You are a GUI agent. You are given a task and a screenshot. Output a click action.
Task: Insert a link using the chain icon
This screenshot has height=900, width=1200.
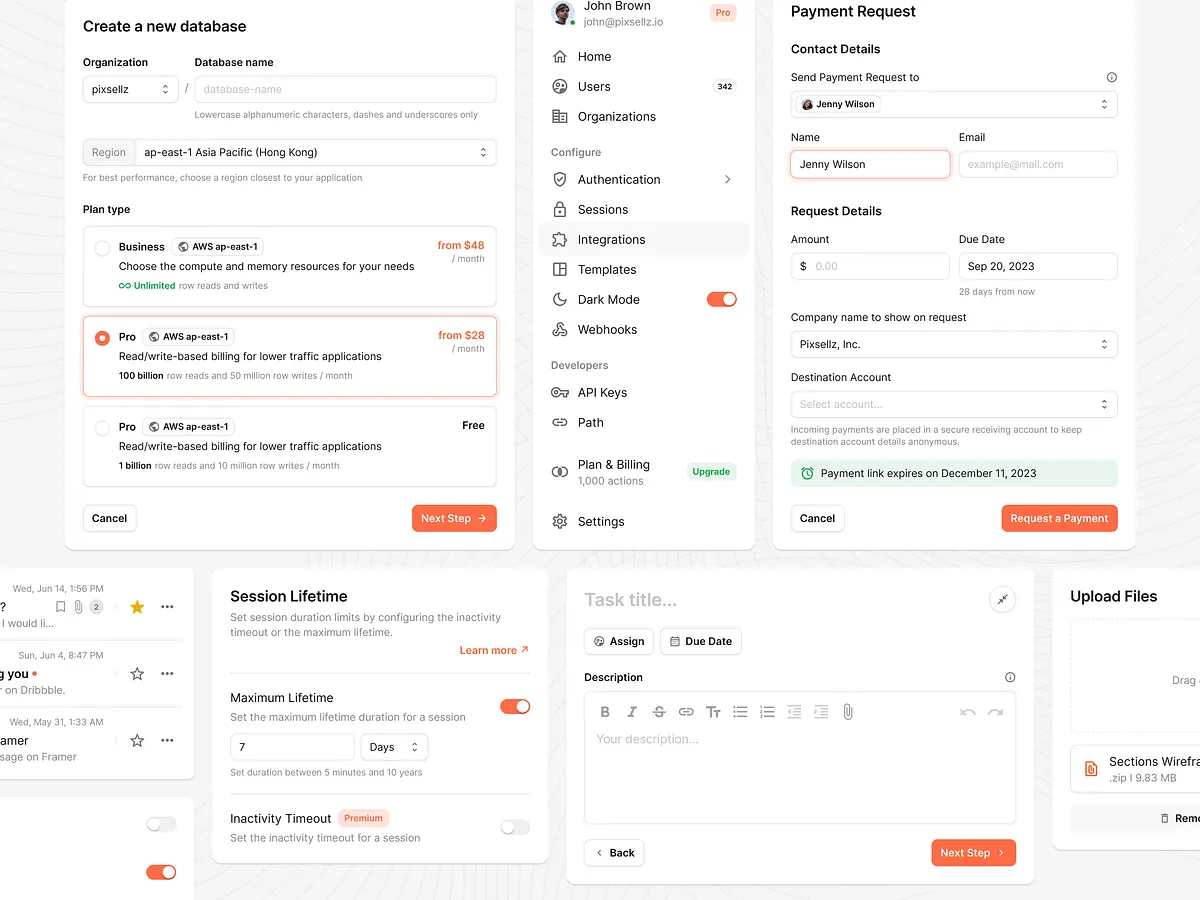(686, 711)
